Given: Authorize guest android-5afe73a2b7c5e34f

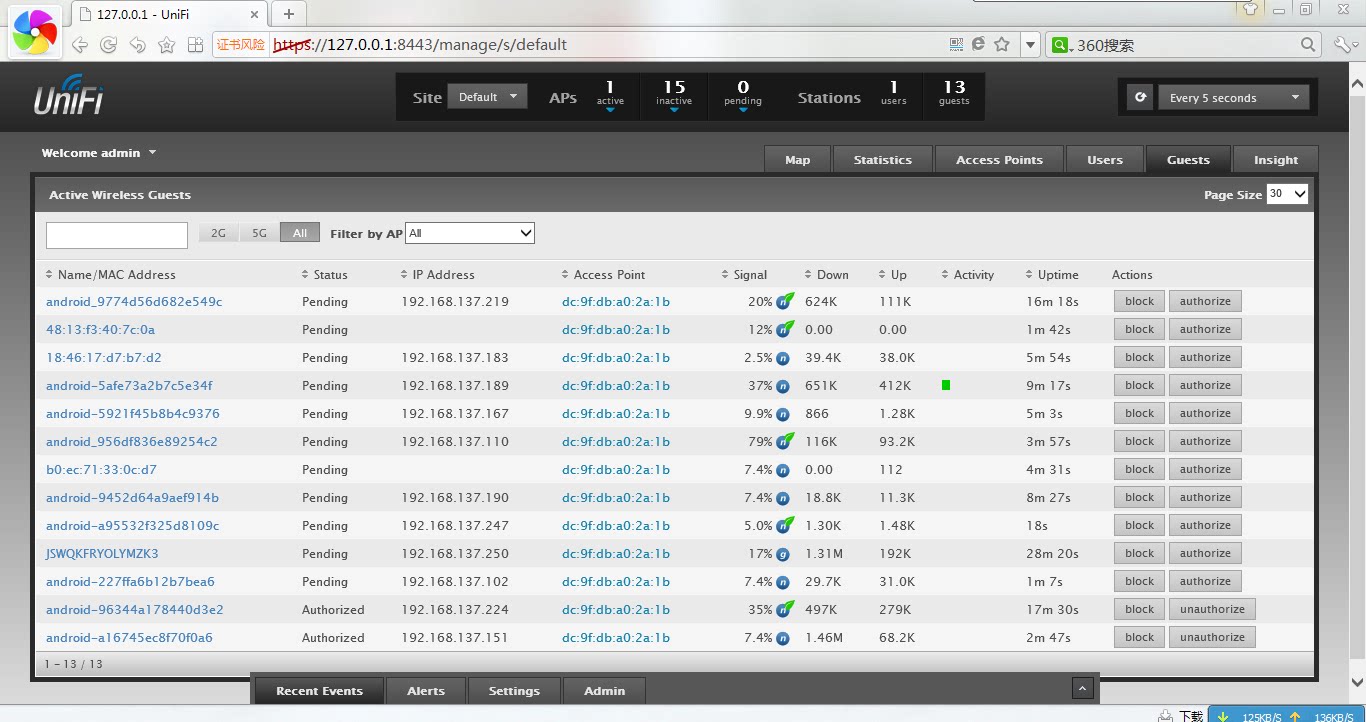Looking at the screenshot, I should [1205, 385].
